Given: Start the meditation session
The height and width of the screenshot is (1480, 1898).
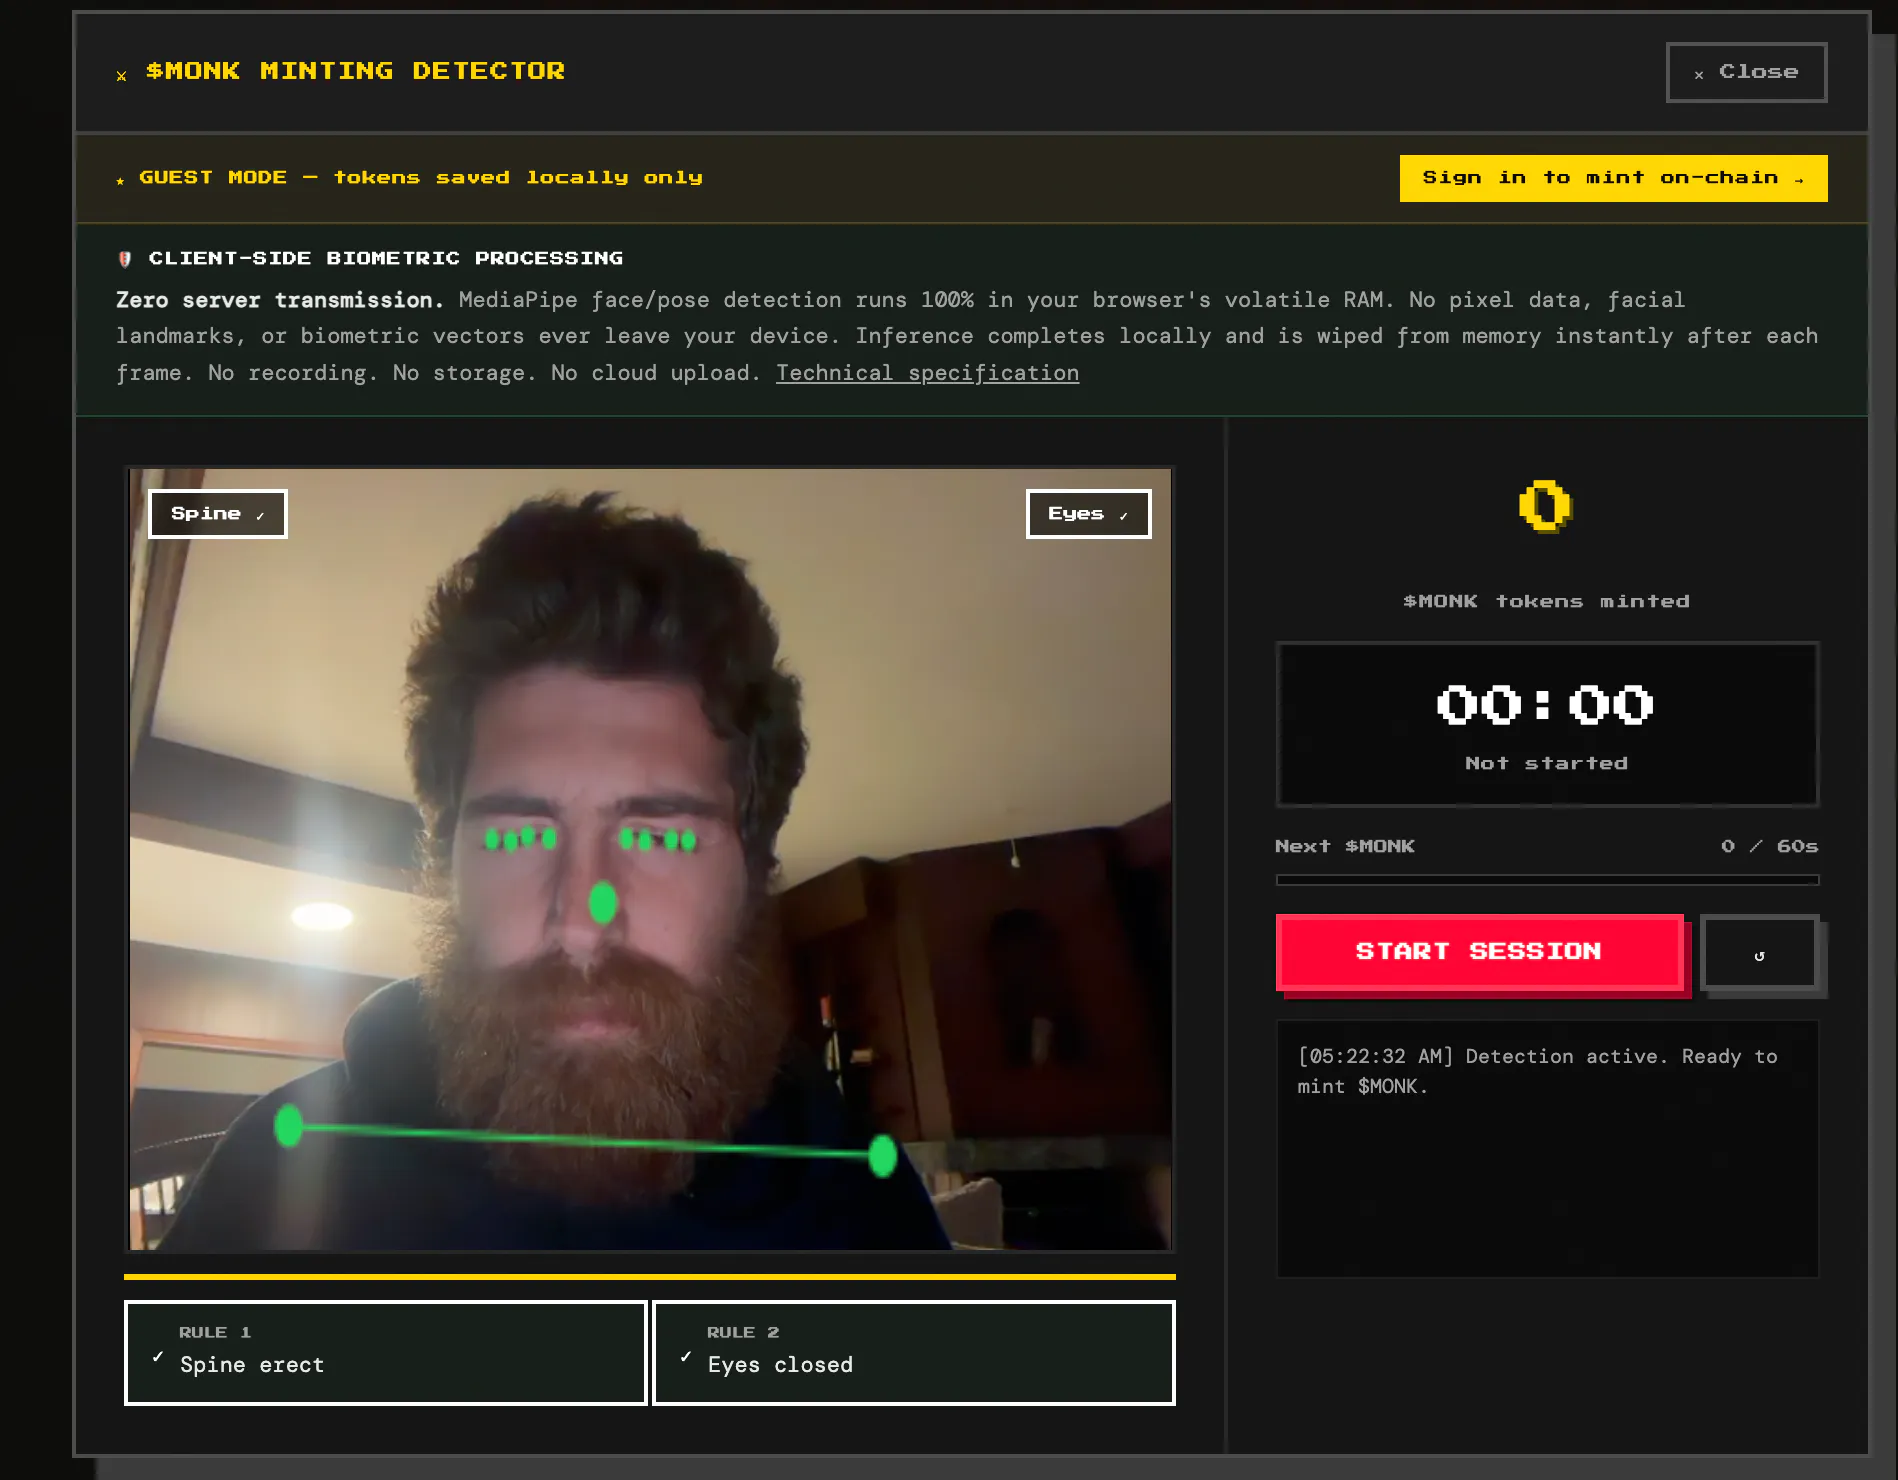Looking at the screenshot, I should click(x=1480, y=952).
